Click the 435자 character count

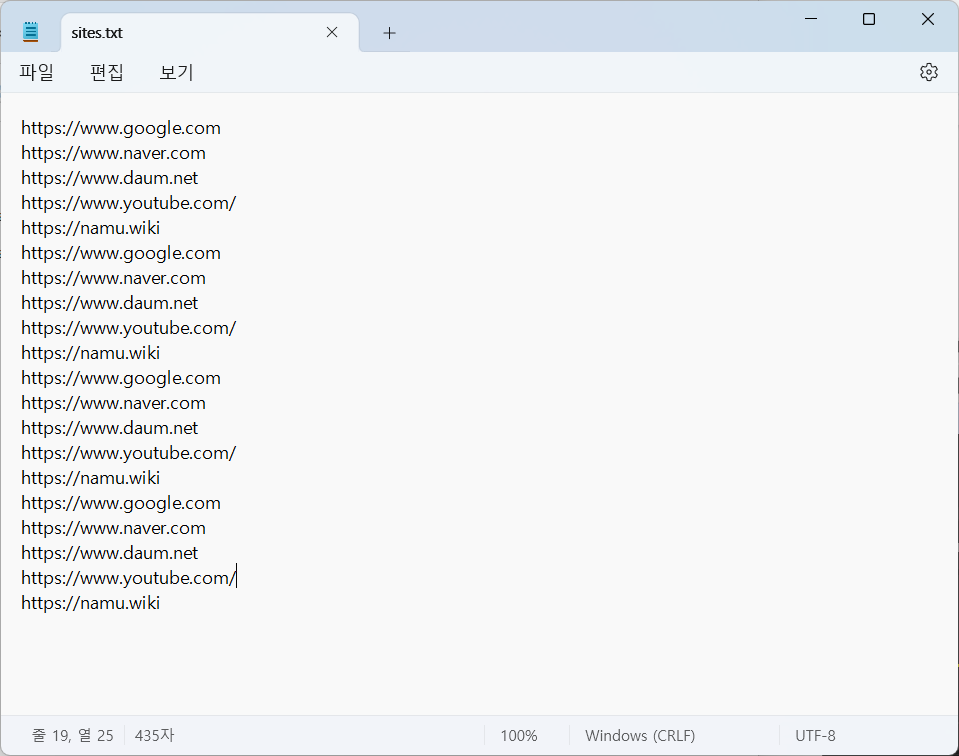click(154, 735)
